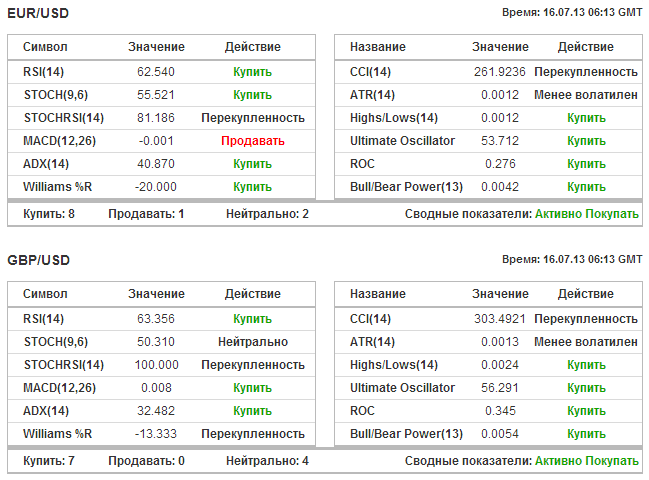
Task: Select the STOCHRSI value 81.186
Action: point(156,118)
